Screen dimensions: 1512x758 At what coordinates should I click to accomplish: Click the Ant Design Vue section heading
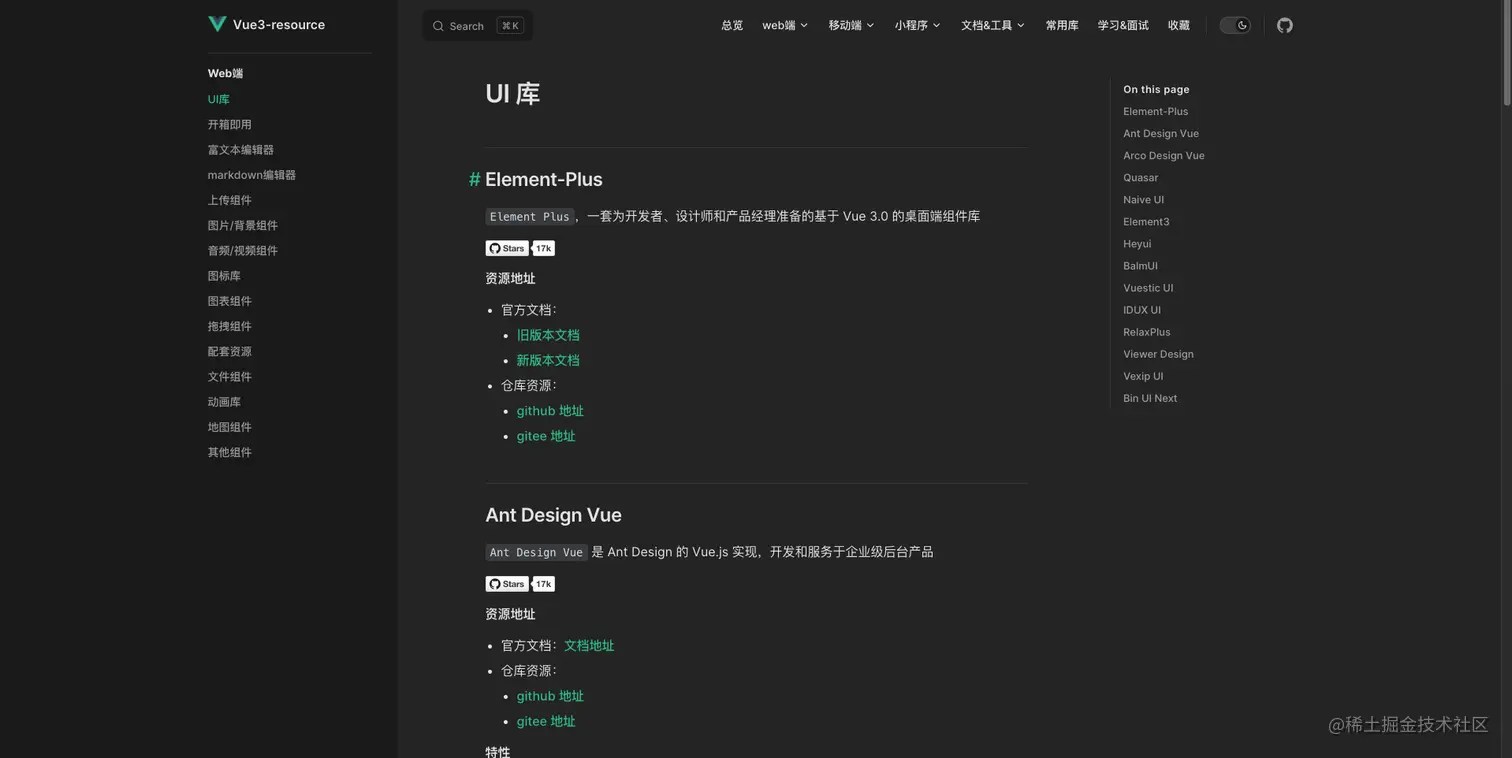pos(553,514)
